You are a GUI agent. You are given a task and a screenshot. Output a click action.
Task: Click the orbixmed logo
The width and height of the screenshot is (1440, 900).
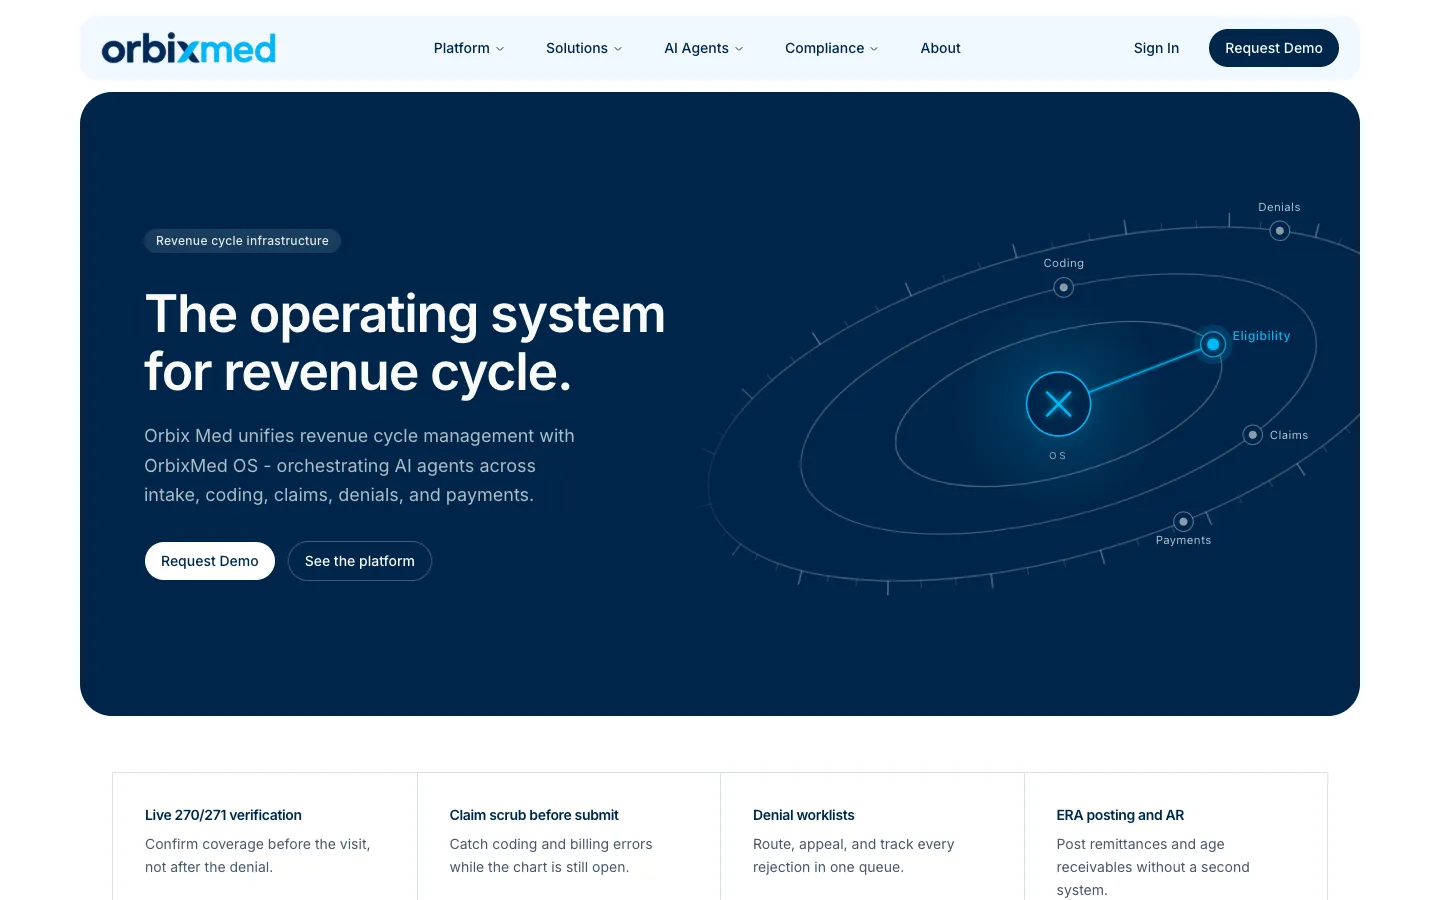point(188,48)
